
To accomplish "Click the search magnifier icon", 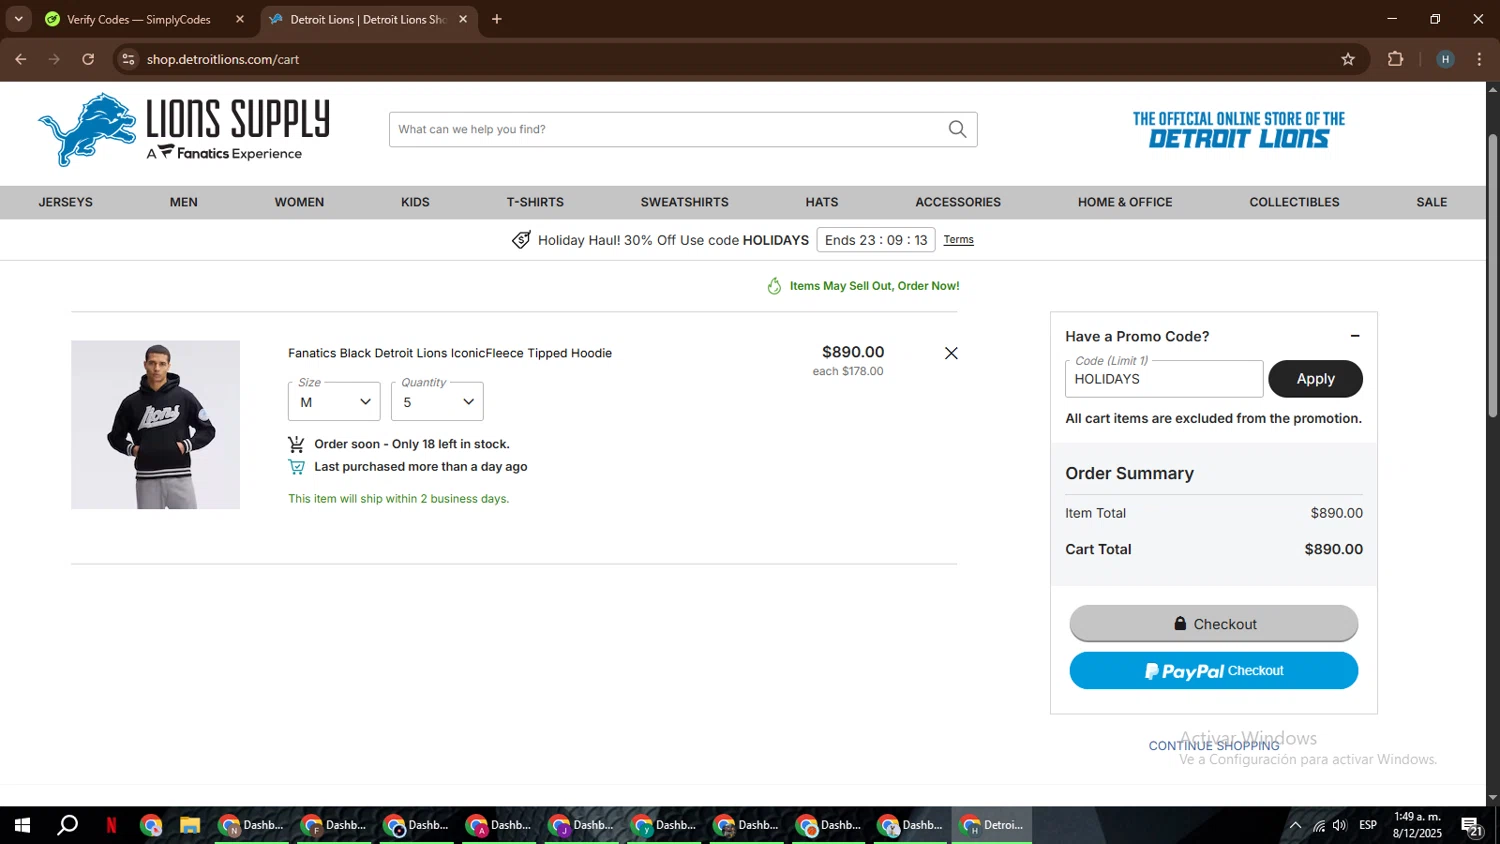I will coord(957,129).
